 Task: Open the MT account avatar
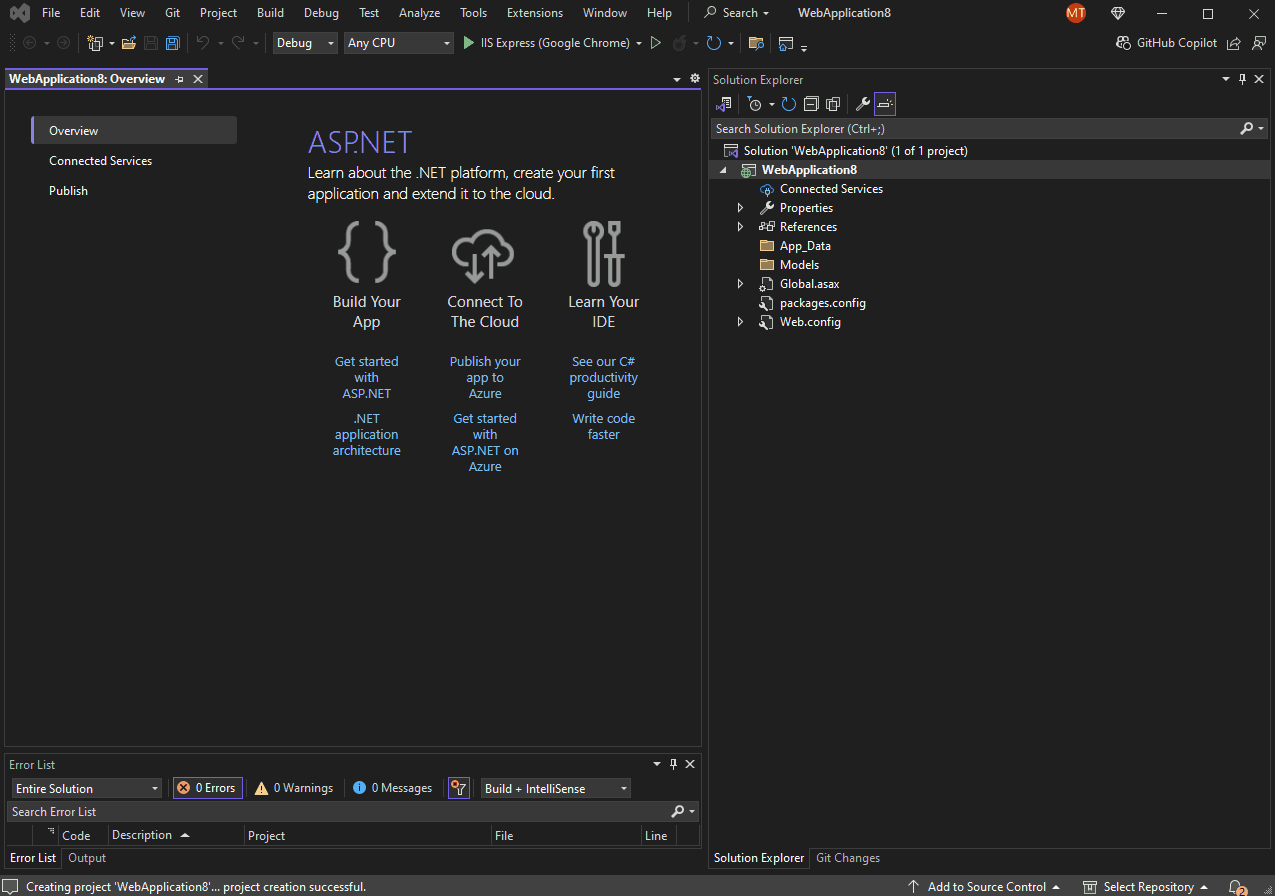click(1076, 13)
